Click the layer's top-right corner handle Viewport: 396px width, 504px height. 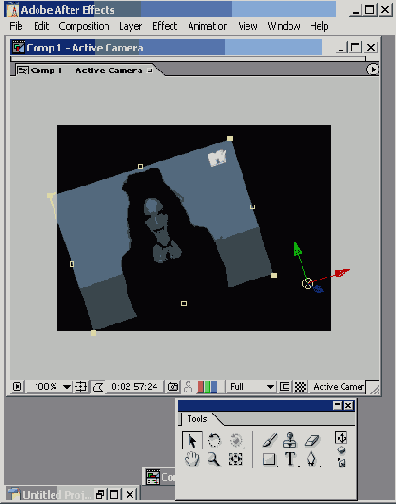(x=230, y=138)
